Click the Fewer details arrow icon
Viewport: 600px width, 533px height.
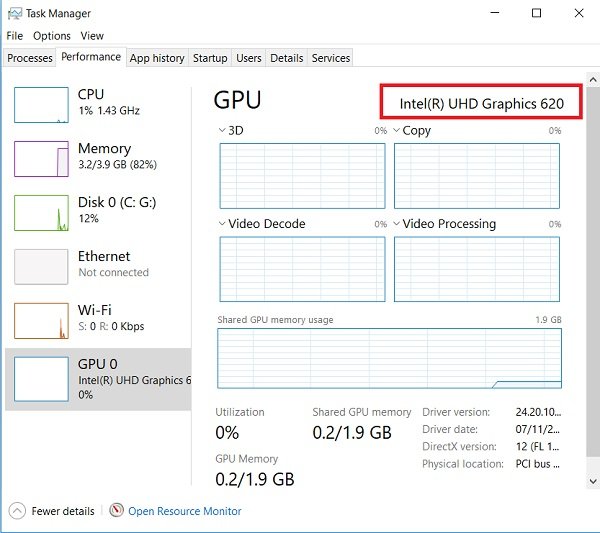[17, 511]
